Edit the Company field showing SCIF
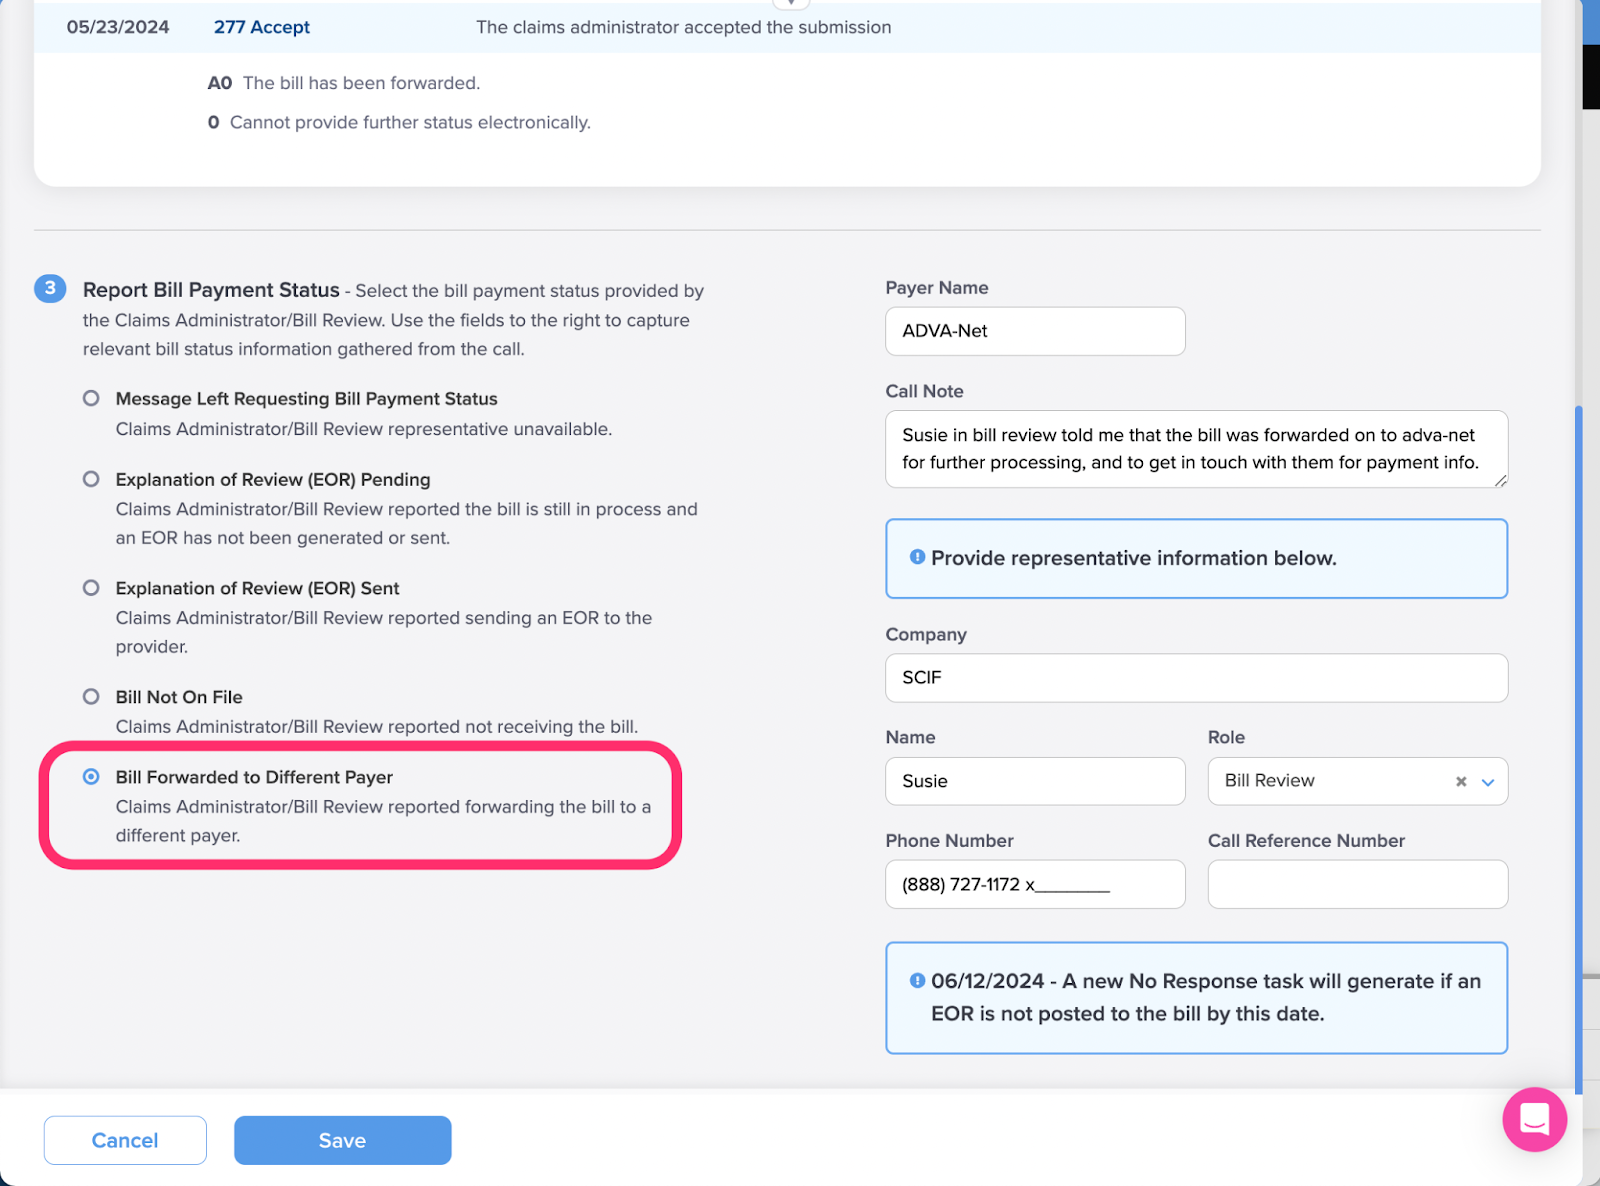 1196,678
